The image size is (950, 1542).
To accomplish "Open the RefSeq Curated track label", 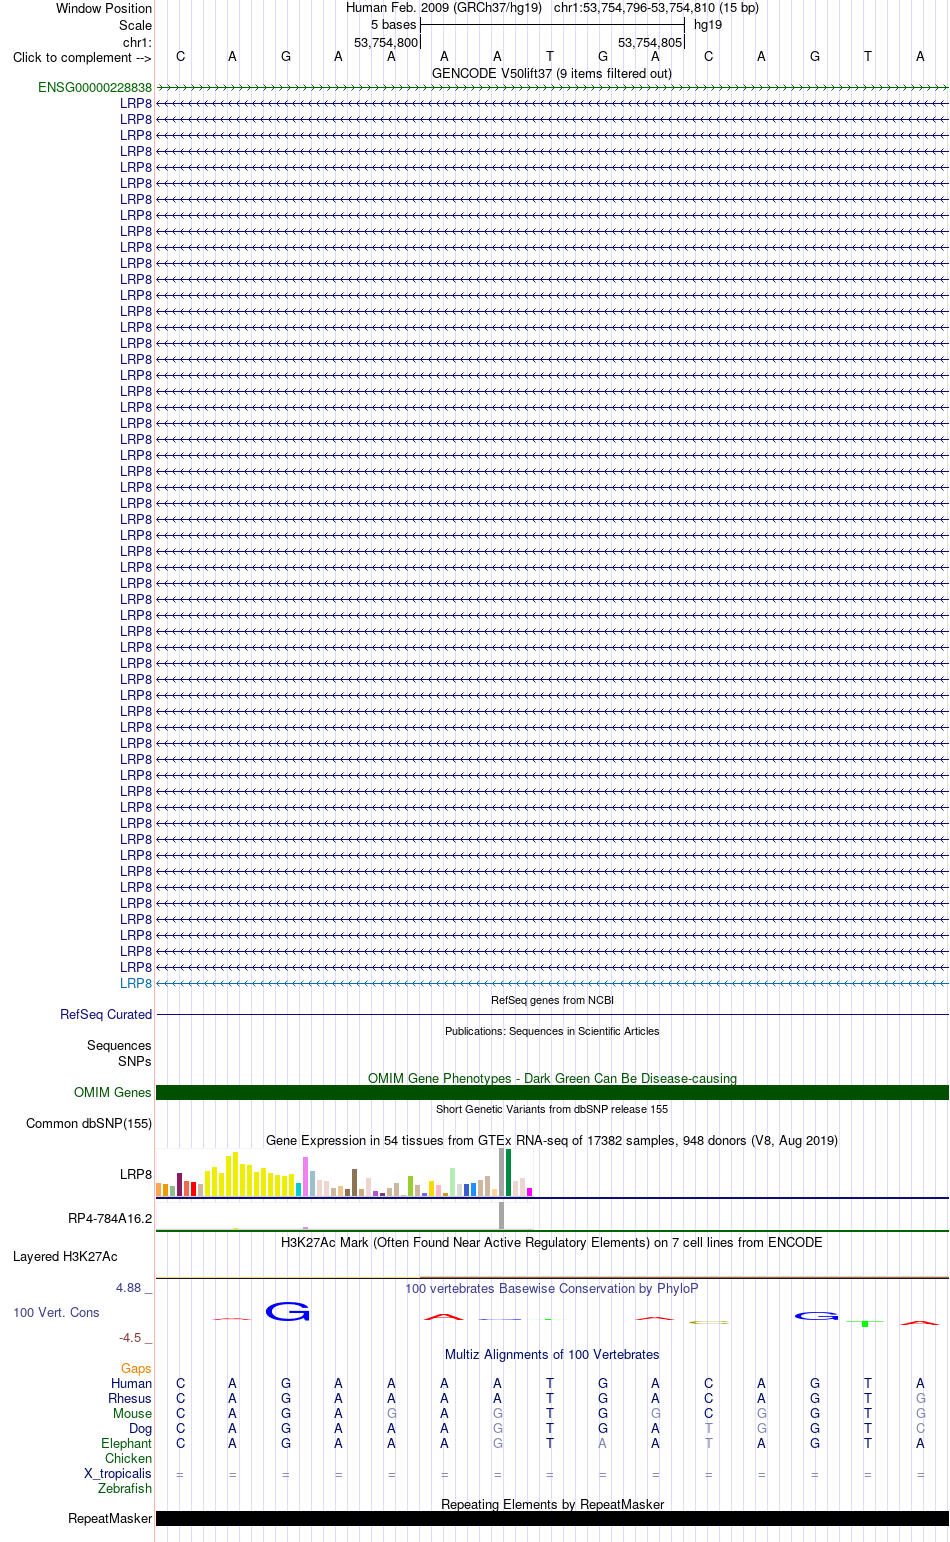I will [106, 1014].
